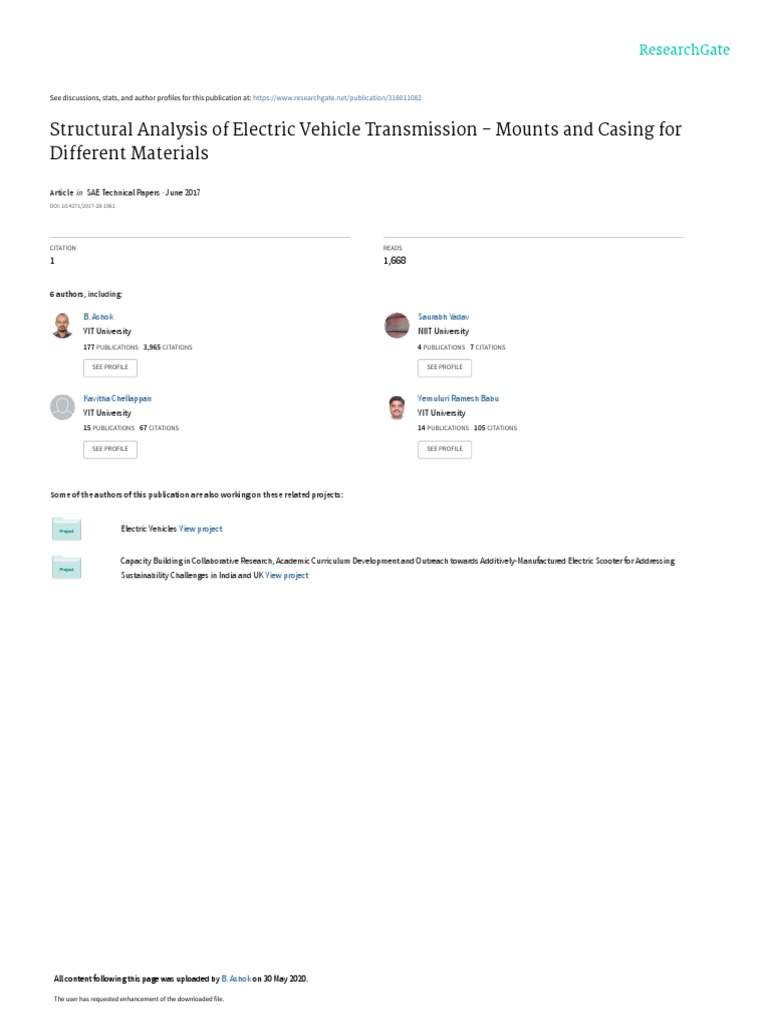This screenshot has width=768, height=1024.
Task: Click B. Ashok's profile photo
Action: coord(62,325)
